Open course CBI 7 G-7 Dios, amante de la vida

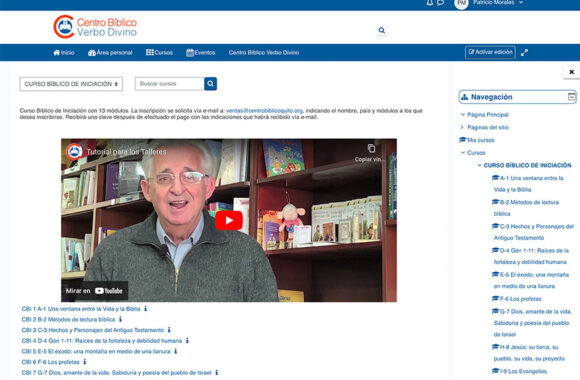[x=117, y=373]
